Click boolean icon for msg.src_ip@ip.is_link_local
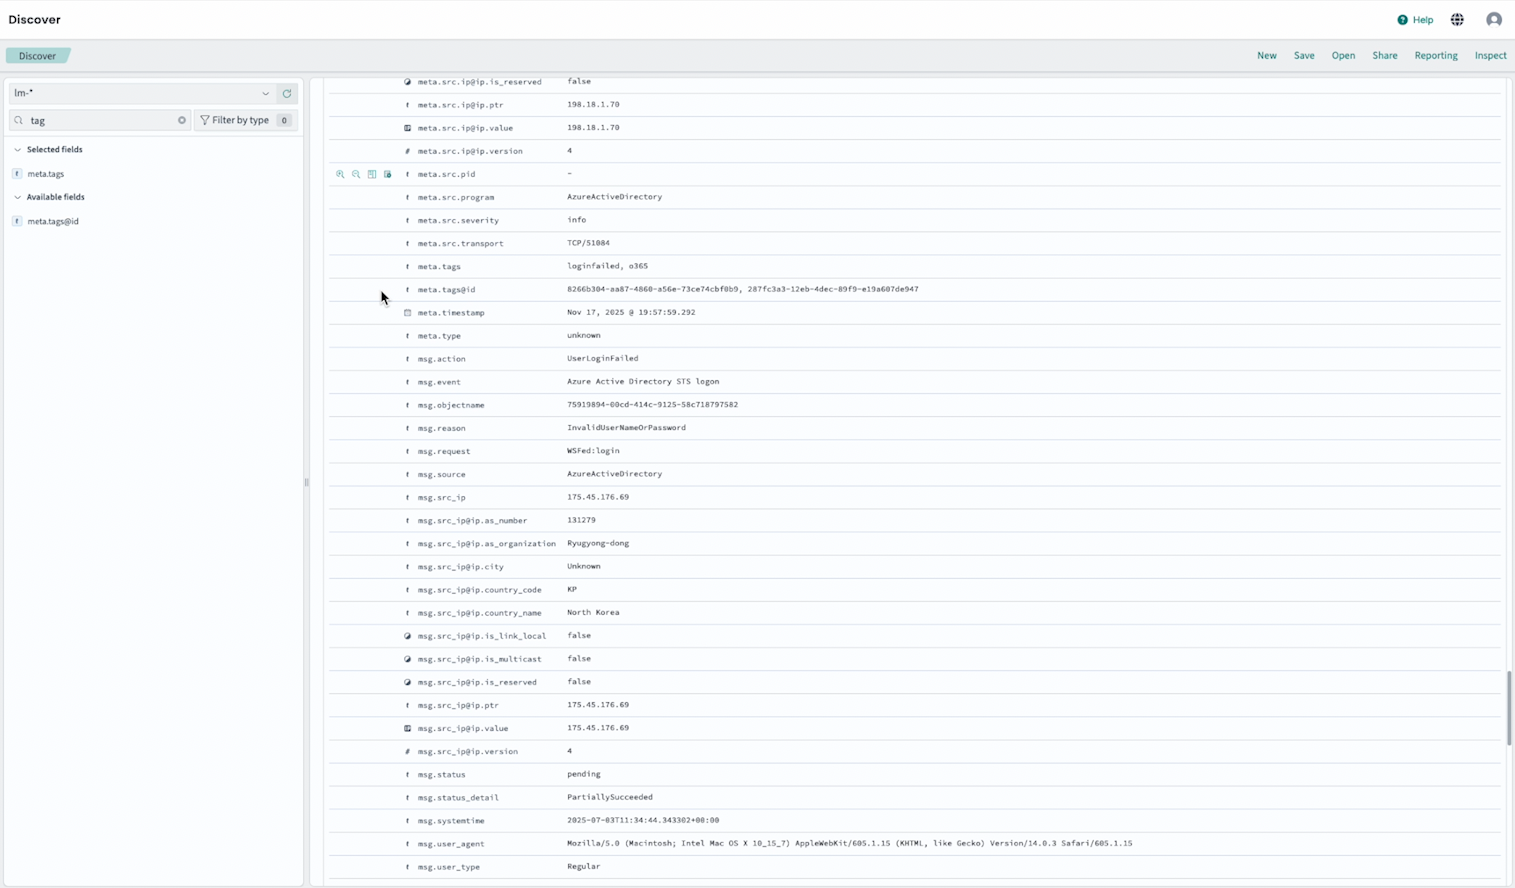The image size is (1515, 888). click(x=407, y=636)
